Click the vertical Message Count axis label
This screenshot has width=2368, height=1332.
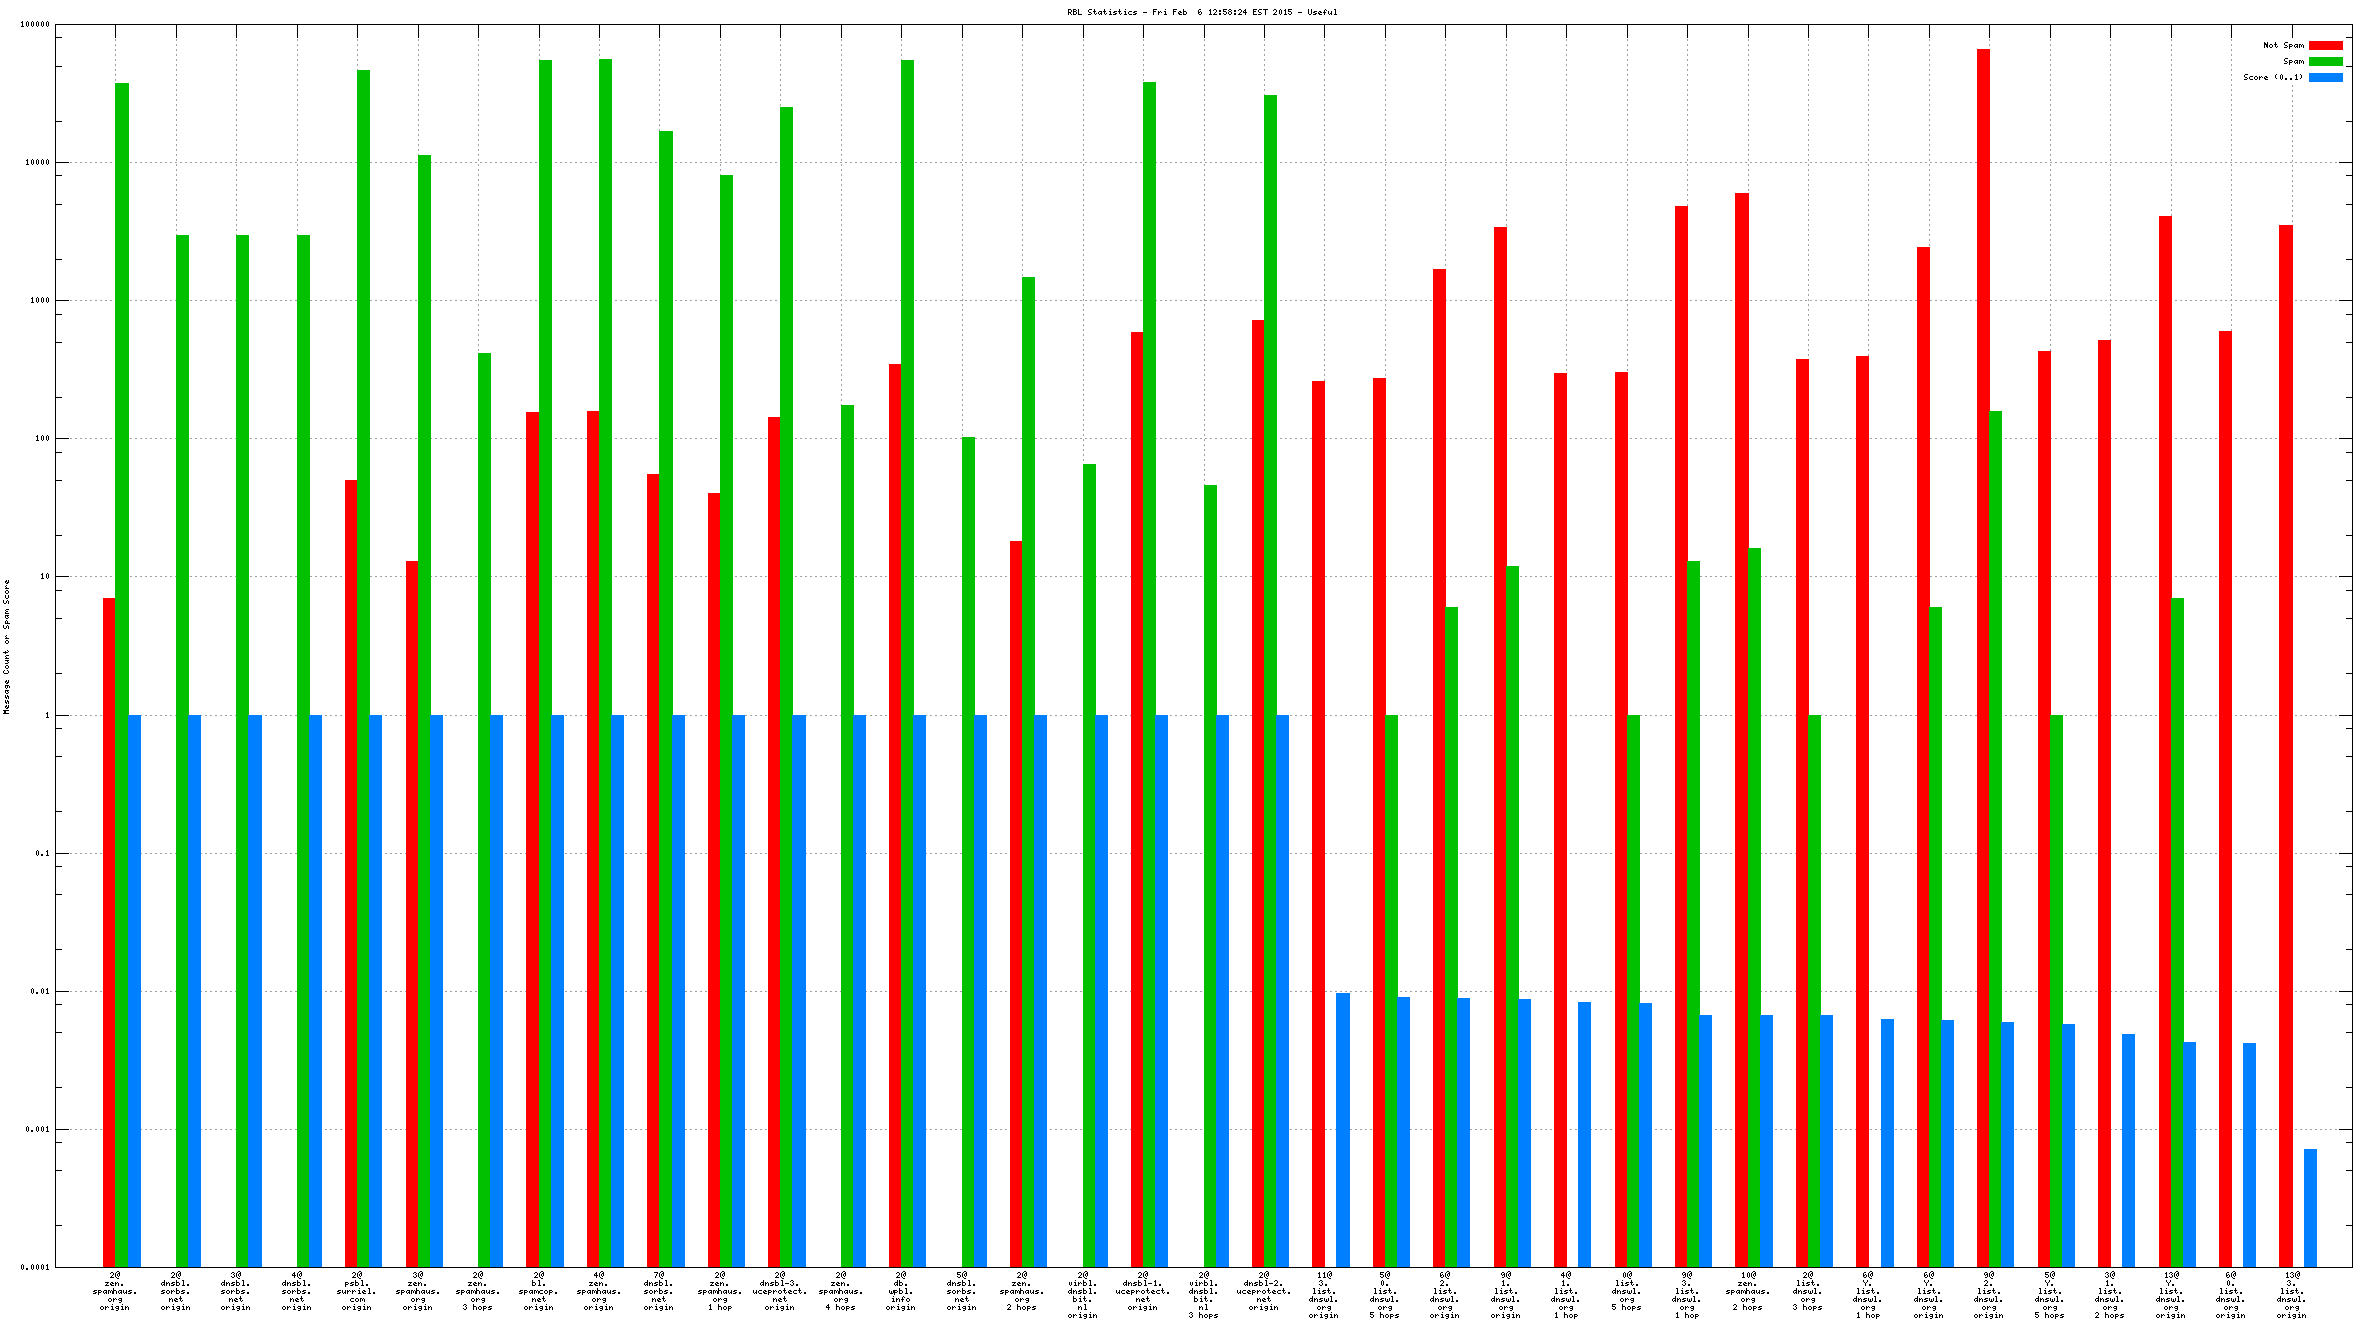pos(6,646)
